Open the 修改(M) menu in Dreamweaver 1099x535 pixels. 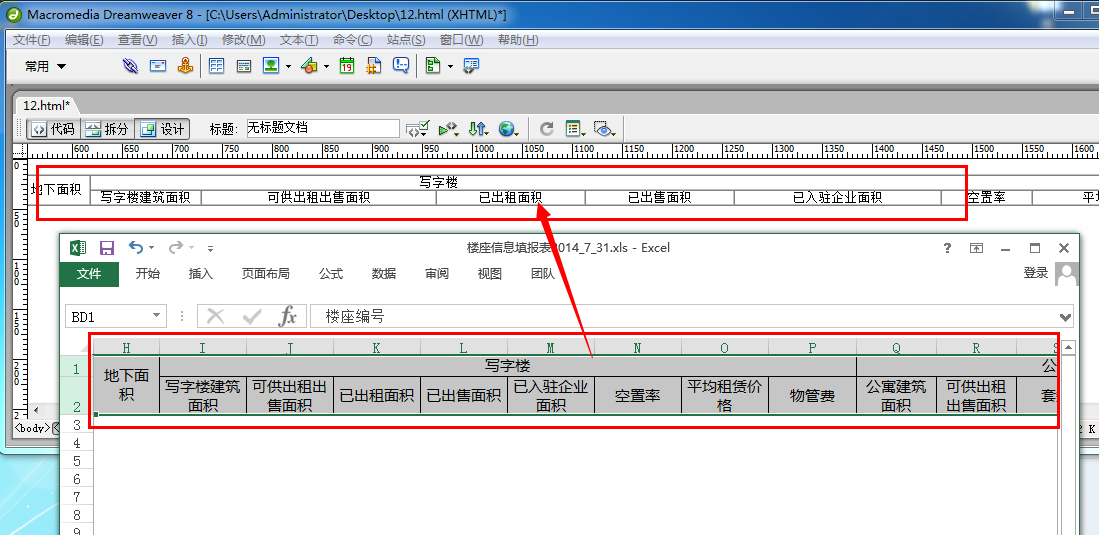point(243,40)
